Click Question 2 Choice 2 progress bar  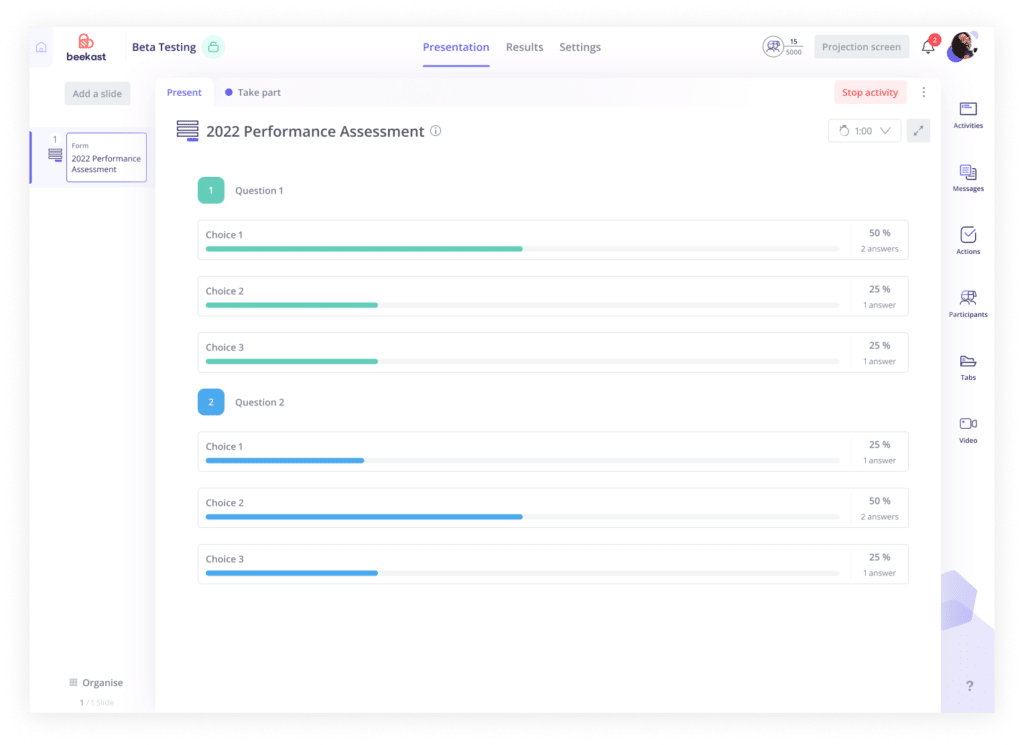tap(522, 516)
